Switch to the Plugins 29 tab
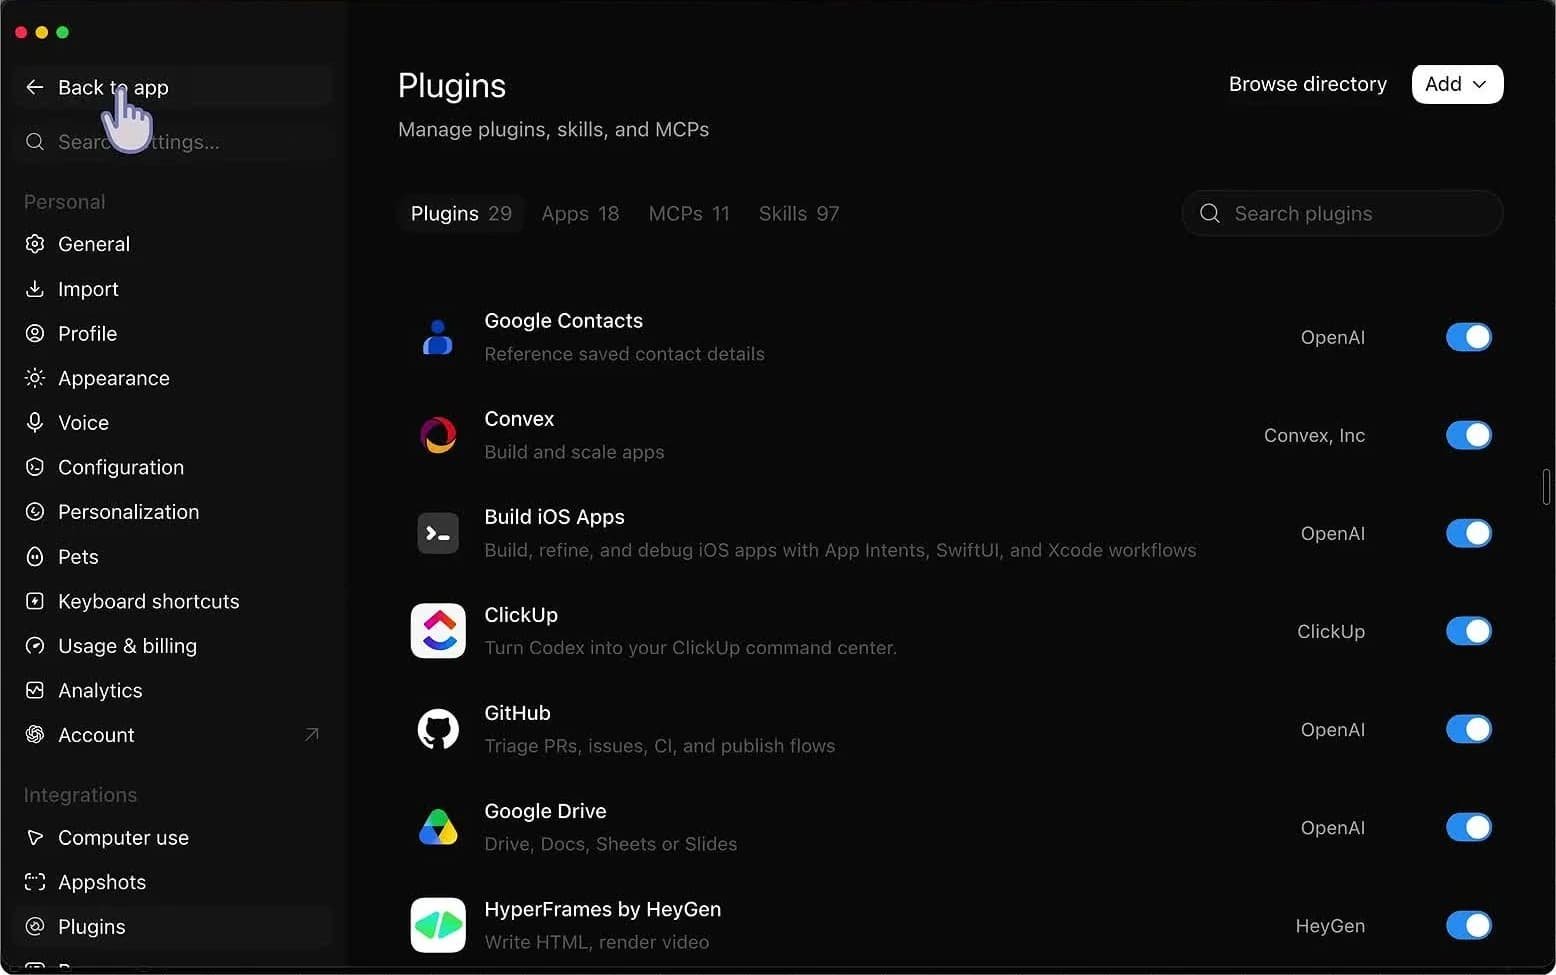 pos(461,213)
